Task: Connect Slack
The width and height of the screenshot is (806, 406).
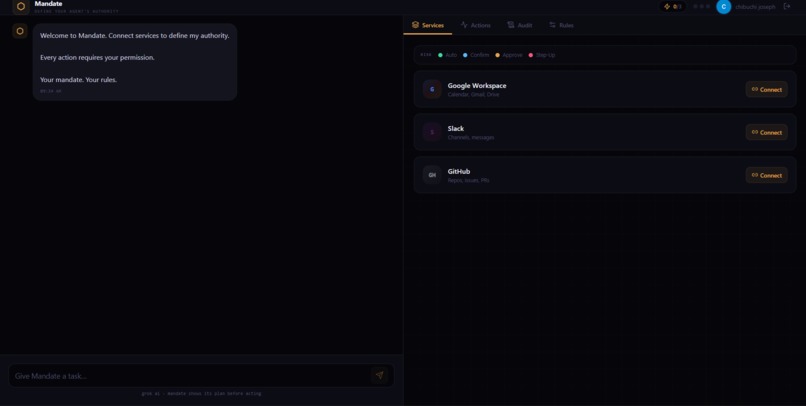Action: [766, 132]
